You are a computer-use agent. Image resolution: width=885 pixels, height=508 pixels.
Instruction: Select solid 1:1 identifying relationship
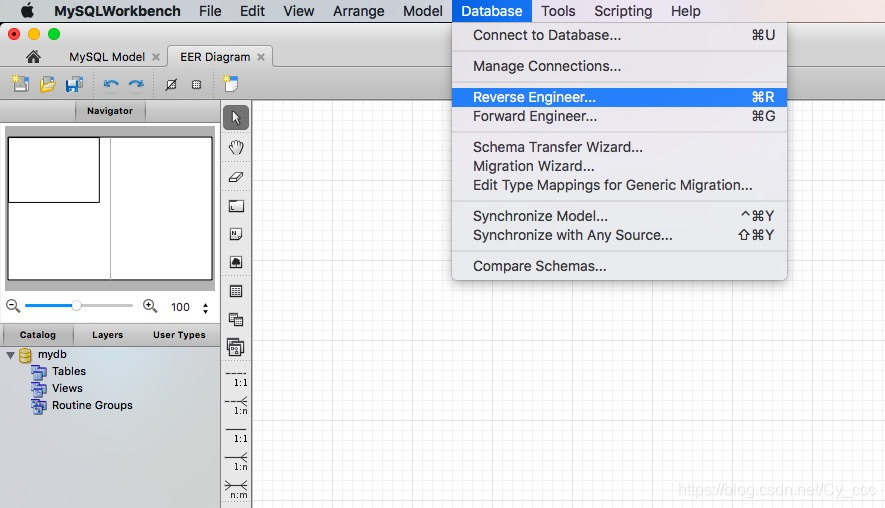click(236, 435)
